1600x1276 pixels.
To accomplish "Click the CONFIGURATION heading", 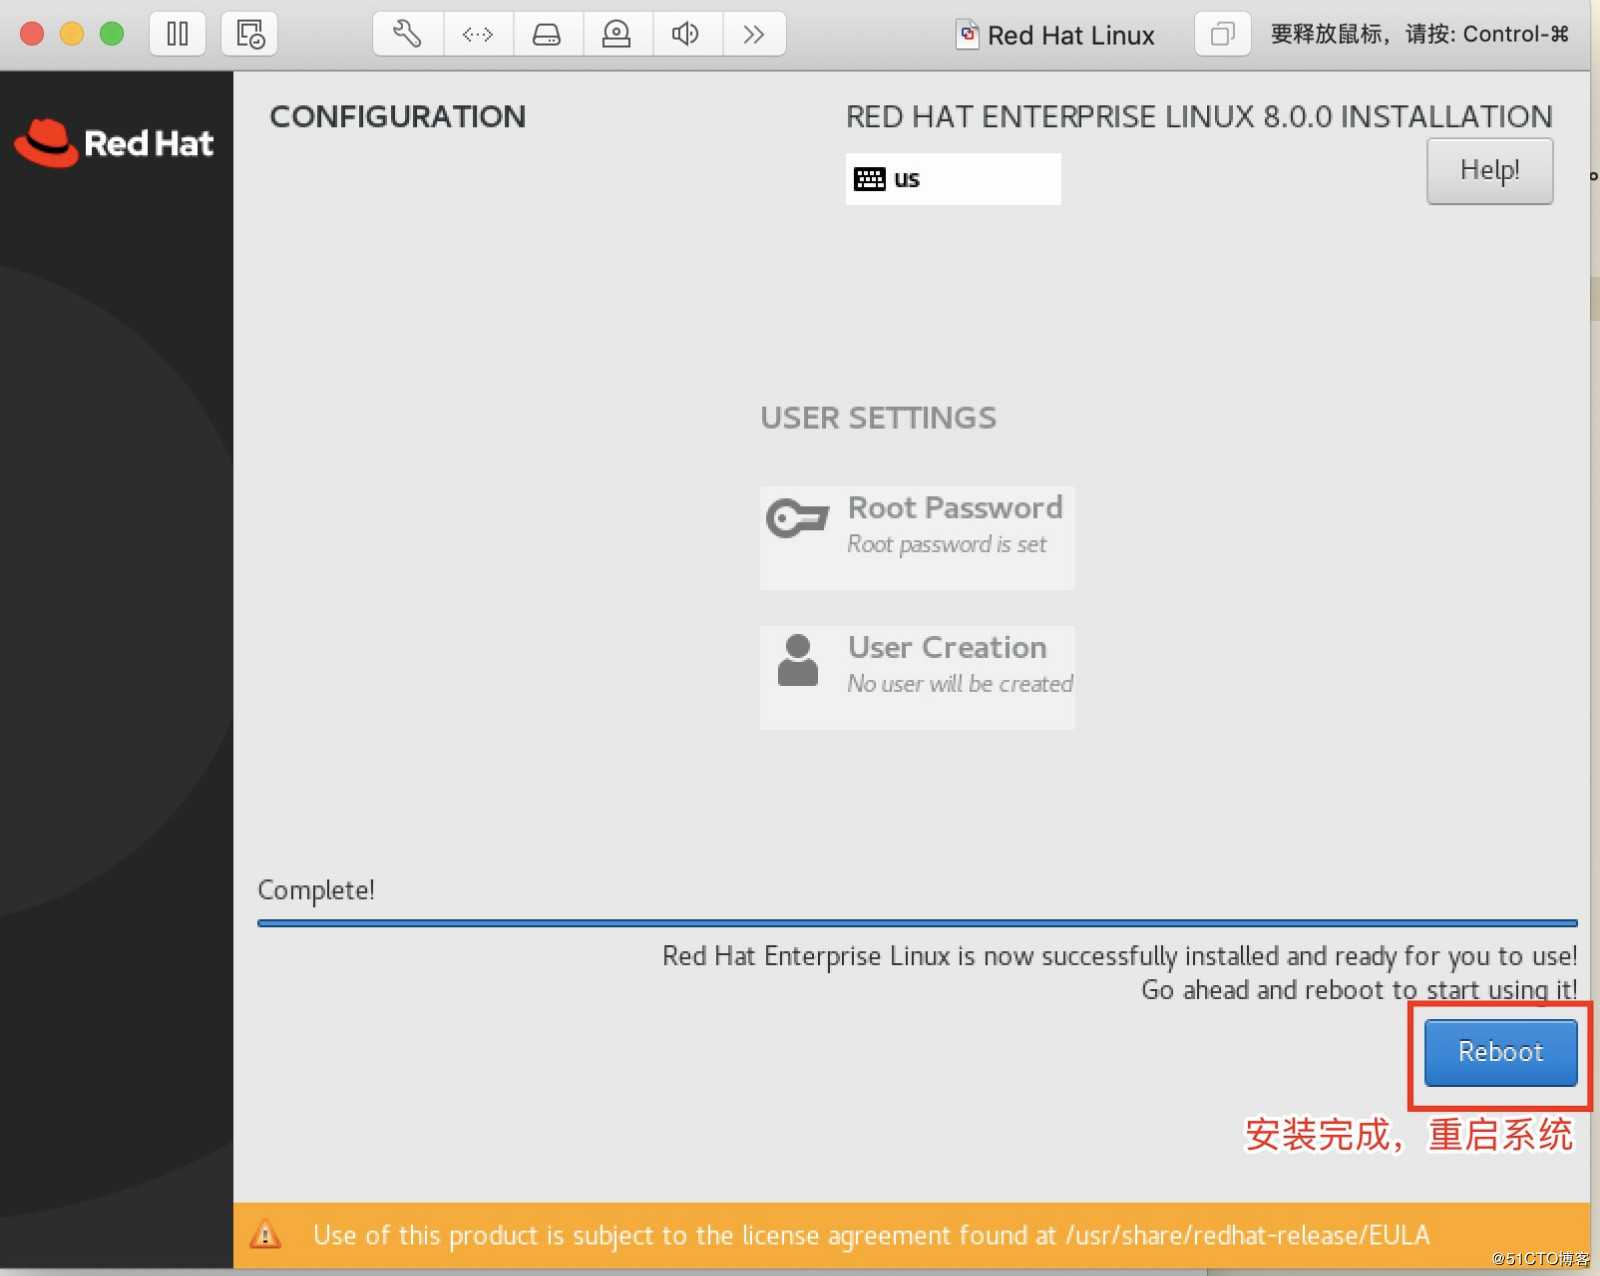I will (x=397, y=116).
